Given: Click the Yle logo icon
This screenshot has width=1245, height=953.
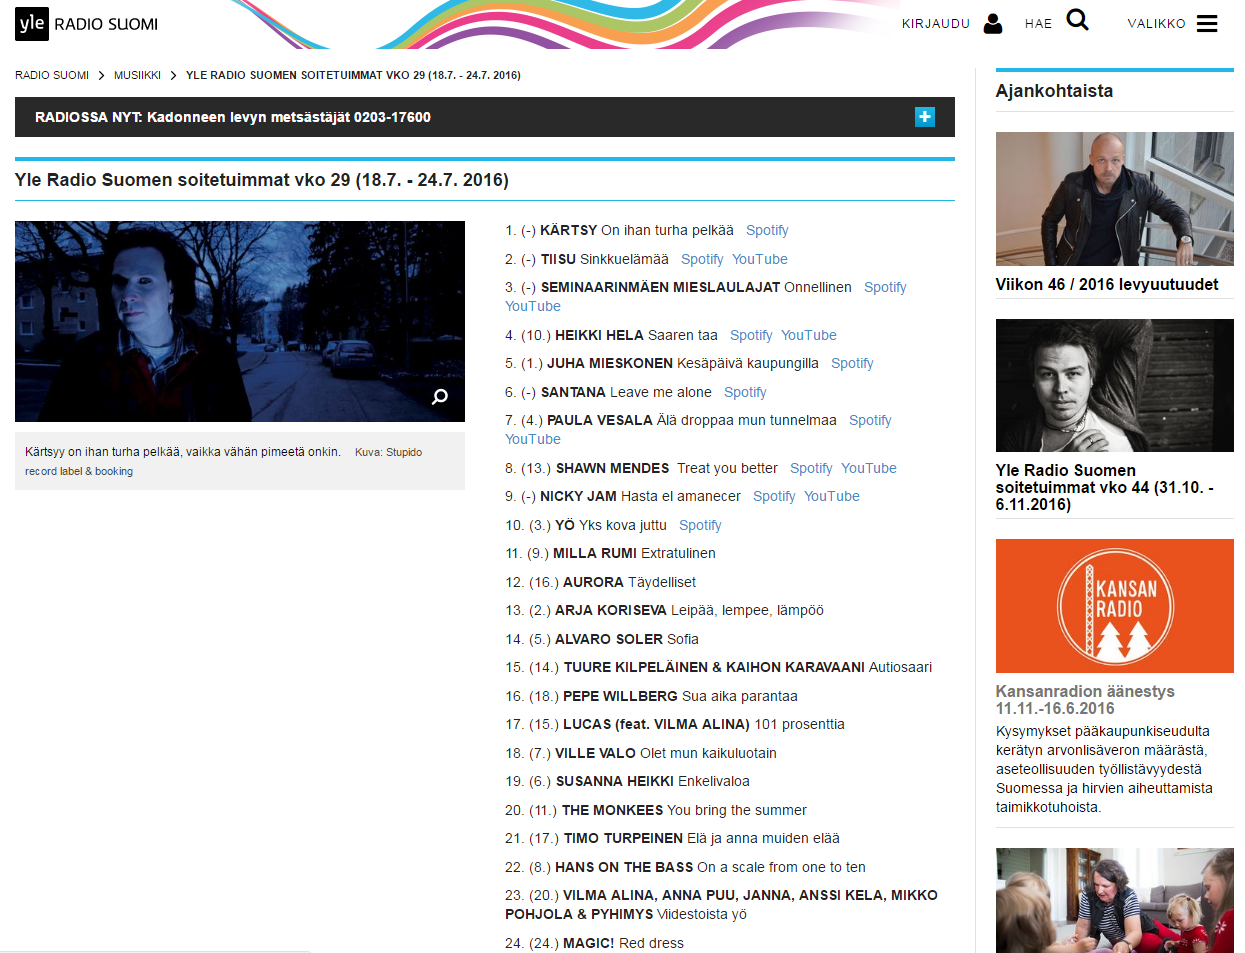Looking at the screenshot, I should 31,24.
